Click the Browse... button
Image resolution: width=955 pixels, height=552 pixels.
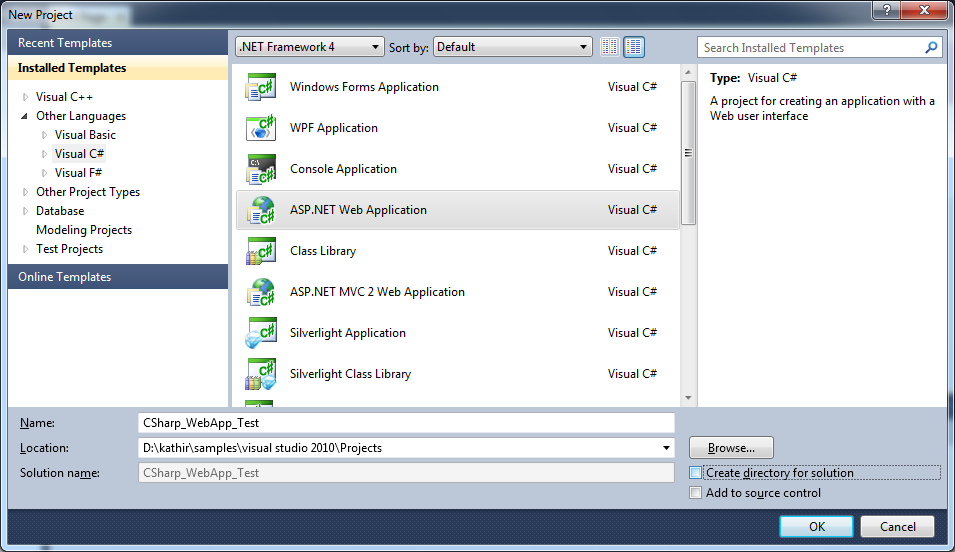(731, 448)
